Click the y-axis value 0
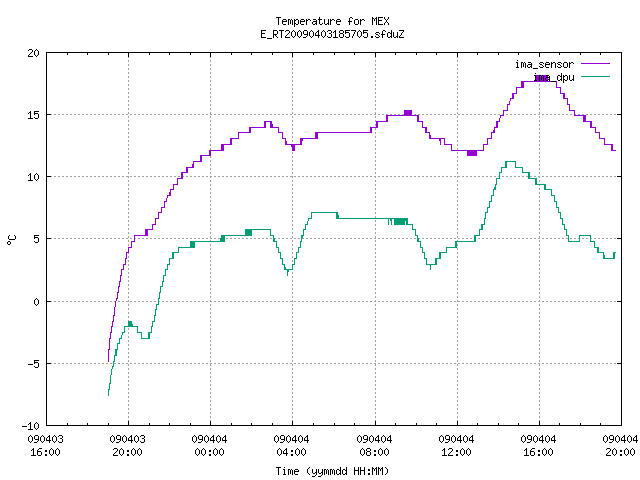The image size is (640, 480). tap(37, 302)
